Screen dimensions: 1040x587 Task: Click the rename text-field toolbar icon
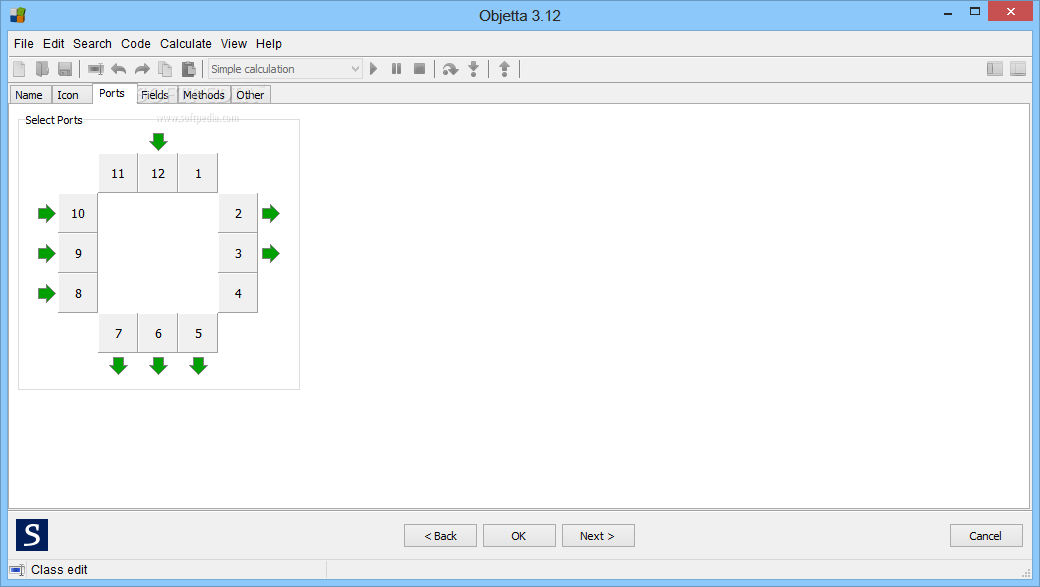[96, 69]
